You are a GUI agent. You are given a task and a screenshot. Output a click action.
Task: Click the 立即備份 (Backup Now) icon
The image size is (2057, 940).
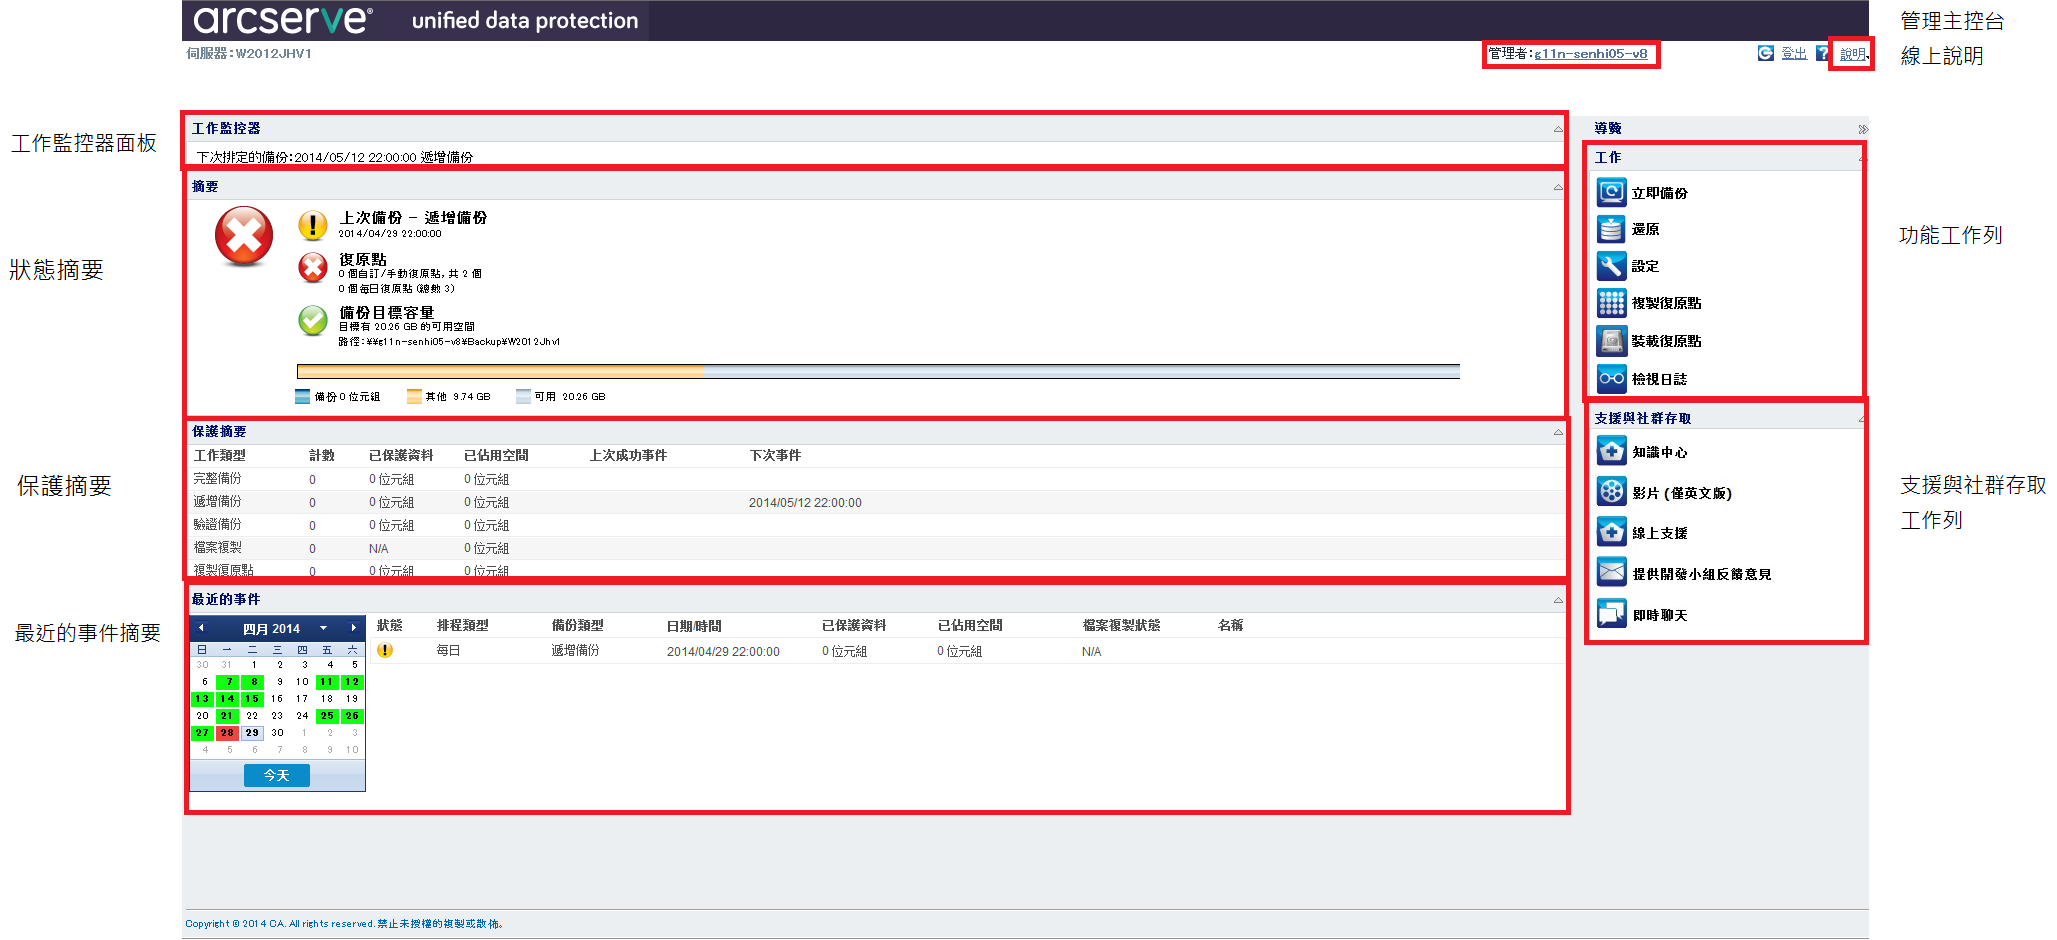click(1611, 192)
